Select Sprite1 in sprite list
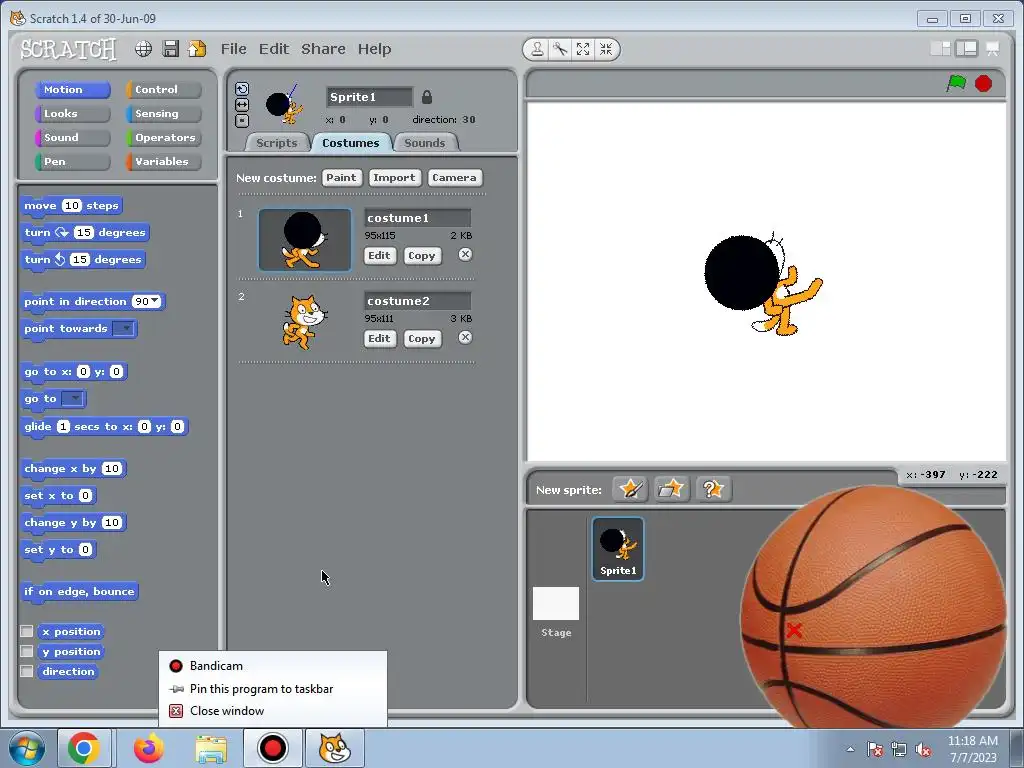This screenshot has width=1024, height=768. tap(618, 549)
